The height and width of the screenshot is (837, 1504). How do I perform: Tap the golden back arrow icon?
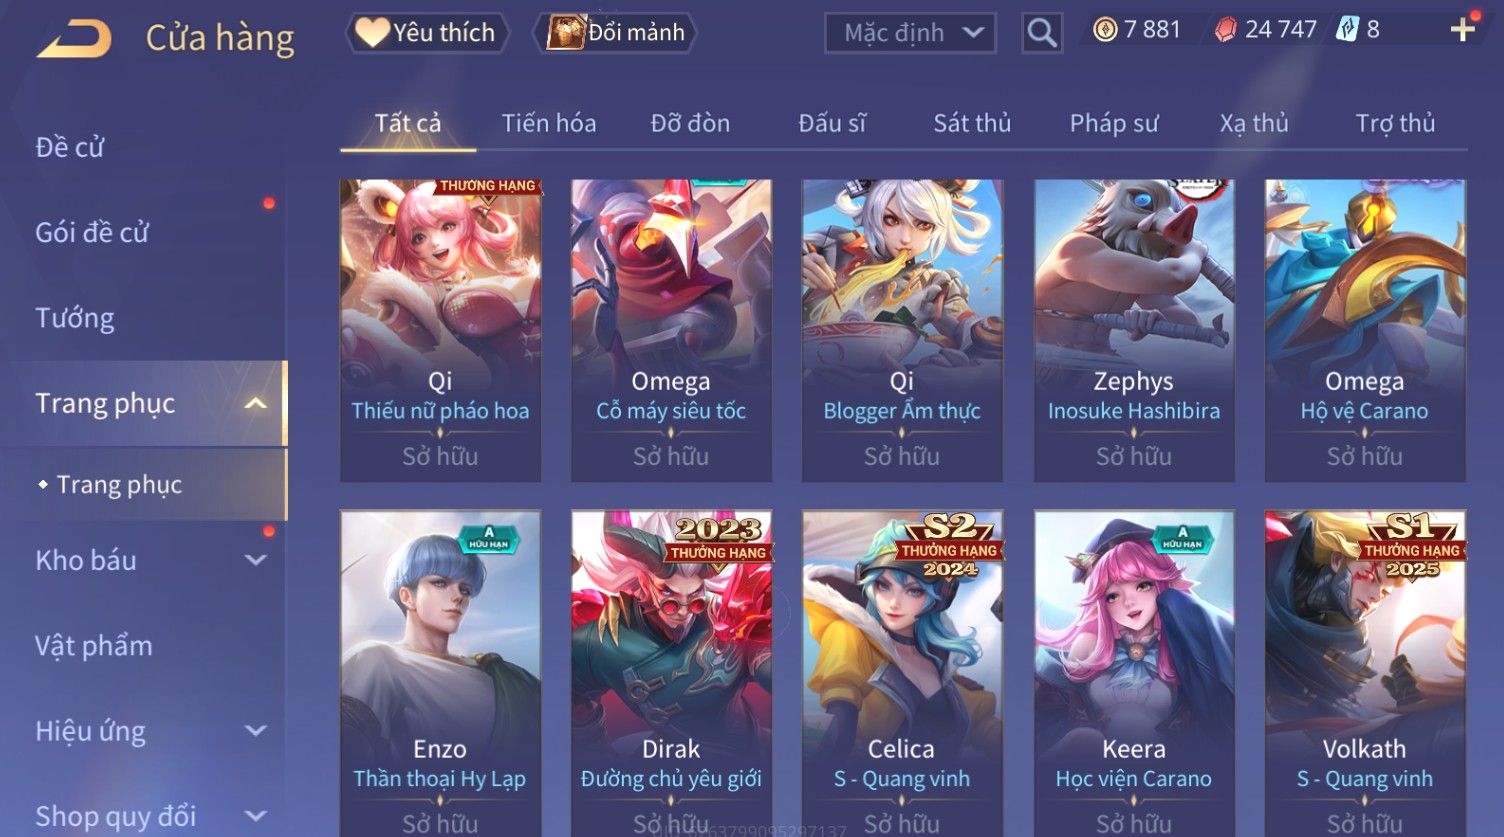[x=74, y=39]
